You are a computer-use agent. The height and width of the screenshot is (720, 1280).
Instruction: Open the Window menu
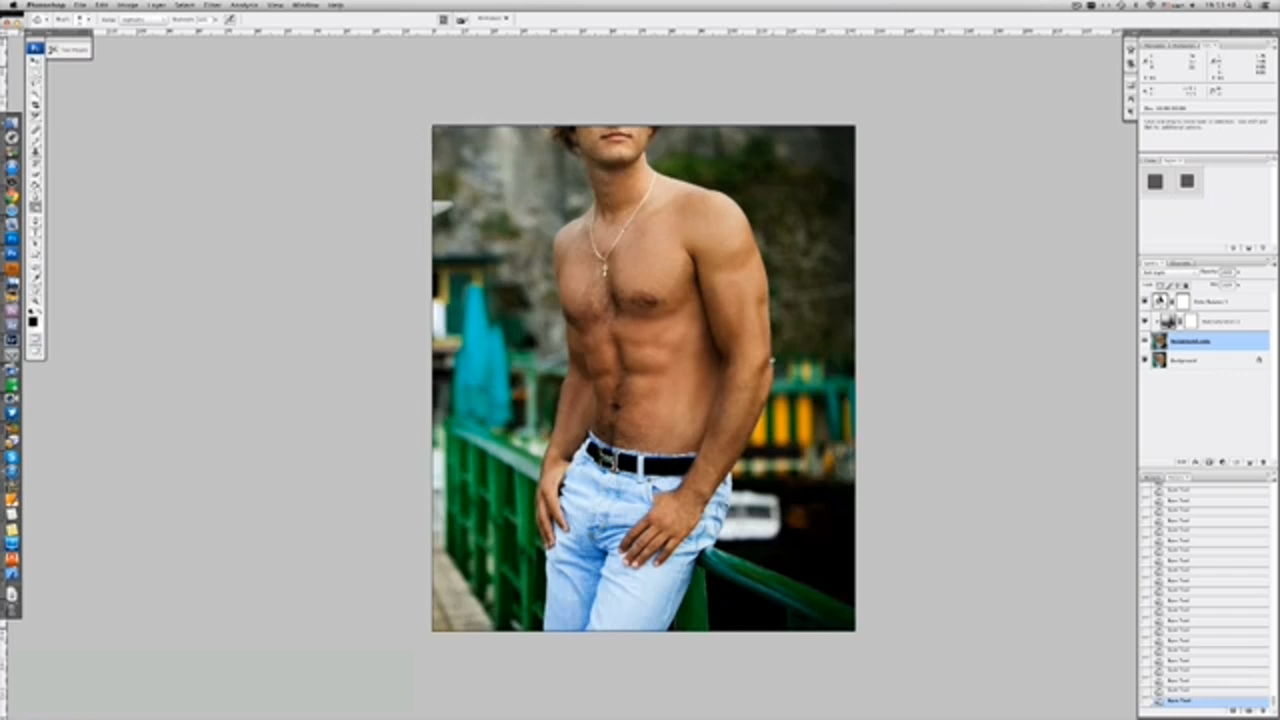(x=305, y=5)
